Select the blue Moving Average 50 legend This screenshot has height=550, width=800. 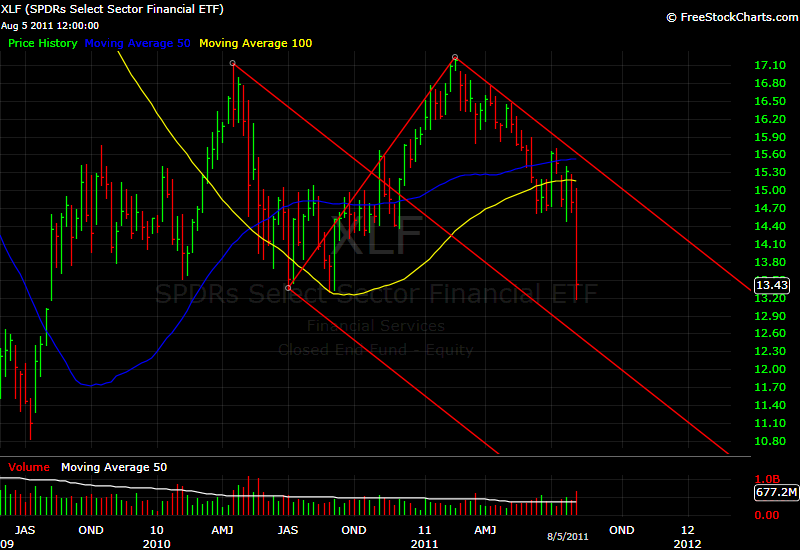pos(137,43)
